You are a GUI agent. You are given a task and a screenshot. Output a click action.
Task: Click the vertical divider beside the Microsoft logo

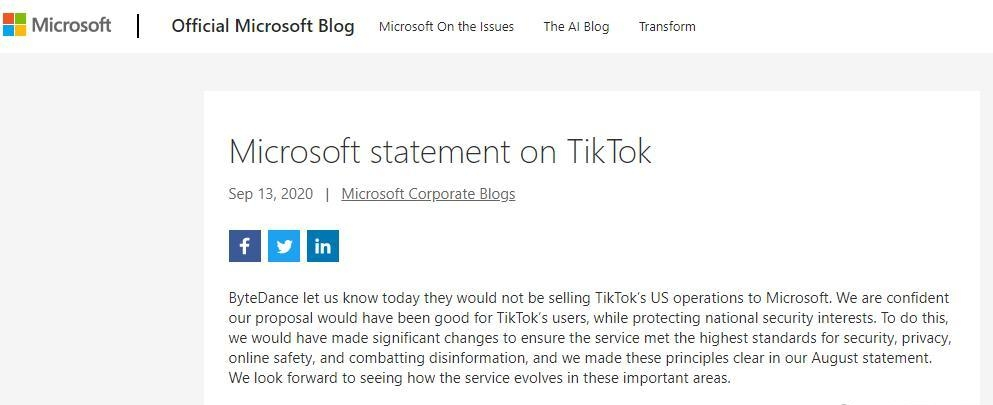pos(138,25)
